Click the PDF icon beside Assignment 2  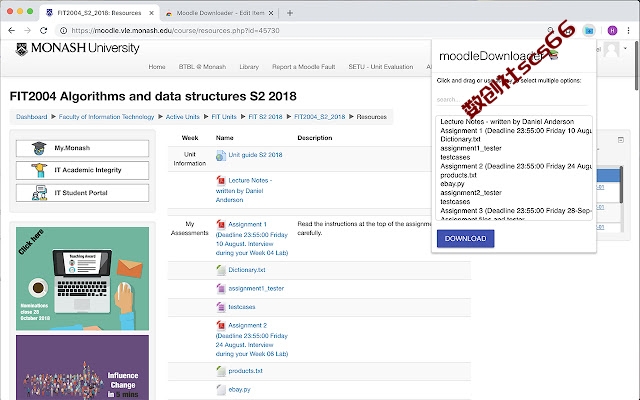coord(221,325)
